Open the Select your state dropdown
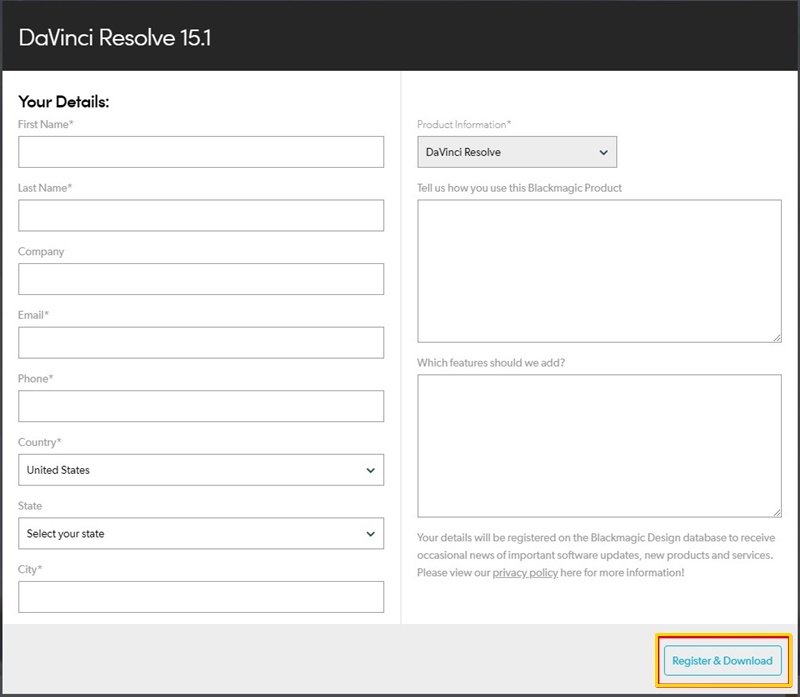The height and width of the screenshot is (697, 800). click(x=201, y=534)
